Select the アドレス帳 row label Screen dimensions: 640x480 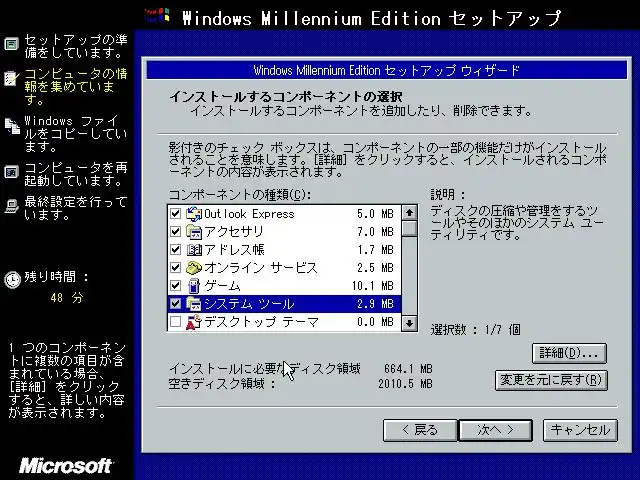(234, 250)
